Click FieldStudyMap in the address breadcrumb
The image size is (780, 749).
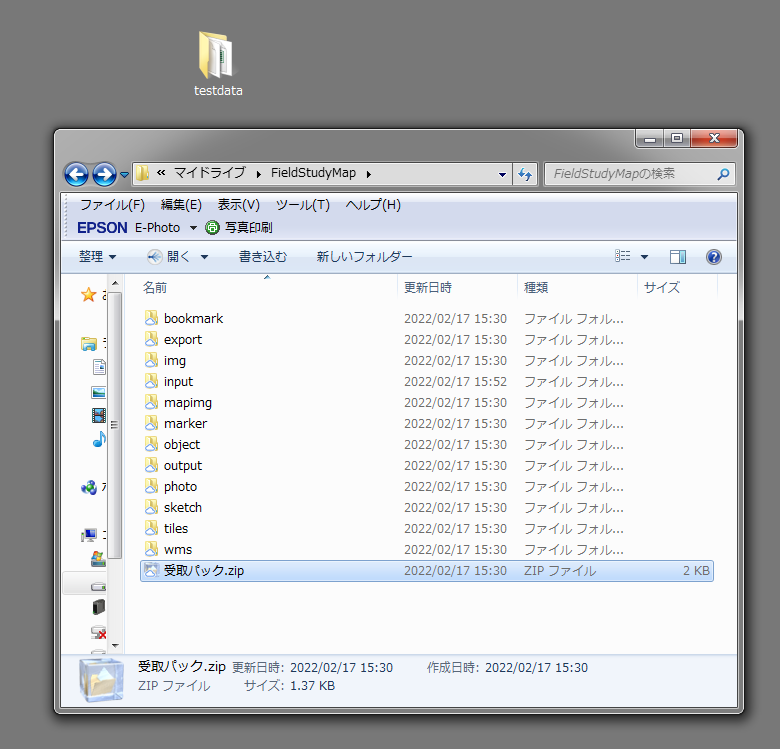pos(313,173)
